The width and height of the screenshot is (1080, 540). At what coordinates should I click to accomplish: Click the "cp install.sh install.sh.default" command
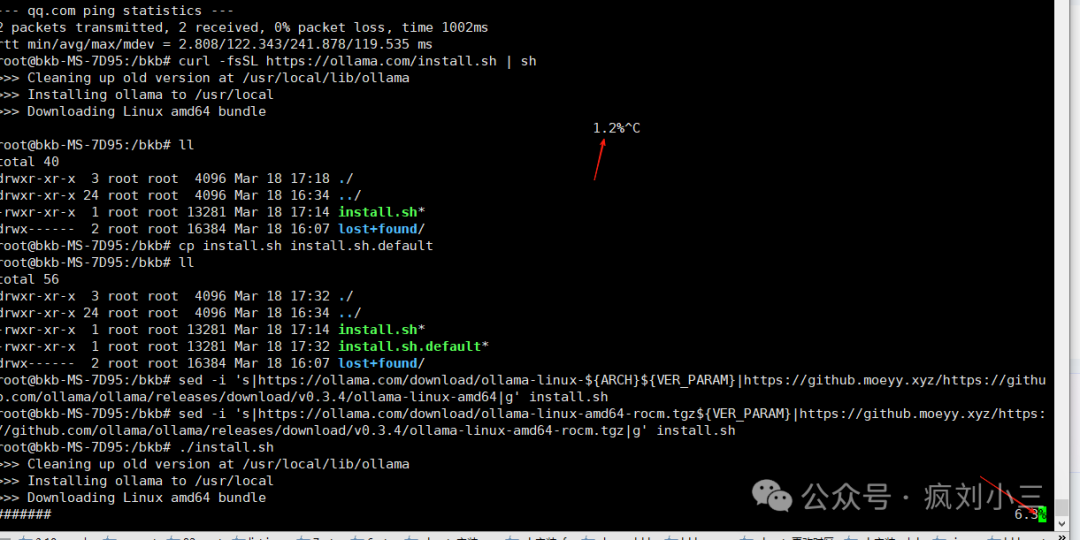306,246
